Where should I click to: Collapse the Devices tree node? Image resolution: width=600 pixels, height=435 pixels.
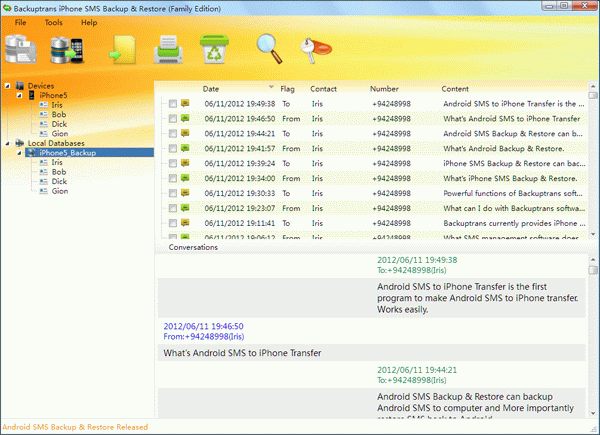point(8,86)
